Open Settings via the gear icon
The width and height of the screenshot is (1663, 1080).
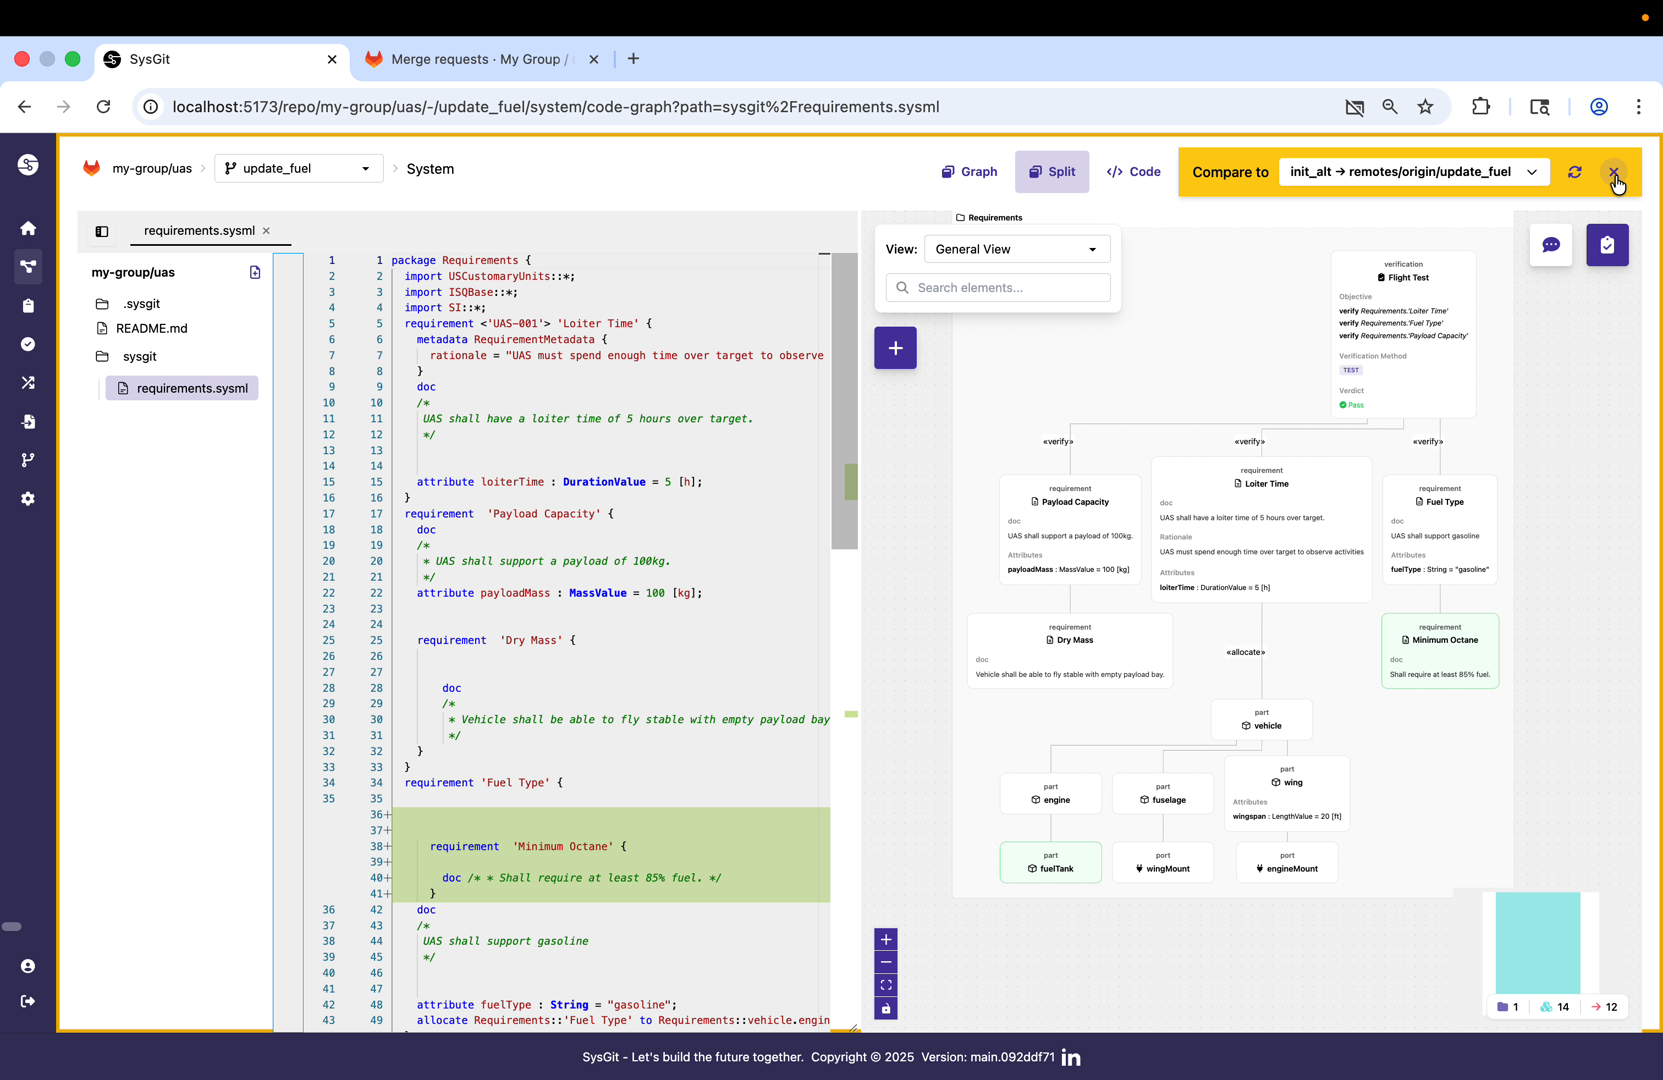[28, 498]
